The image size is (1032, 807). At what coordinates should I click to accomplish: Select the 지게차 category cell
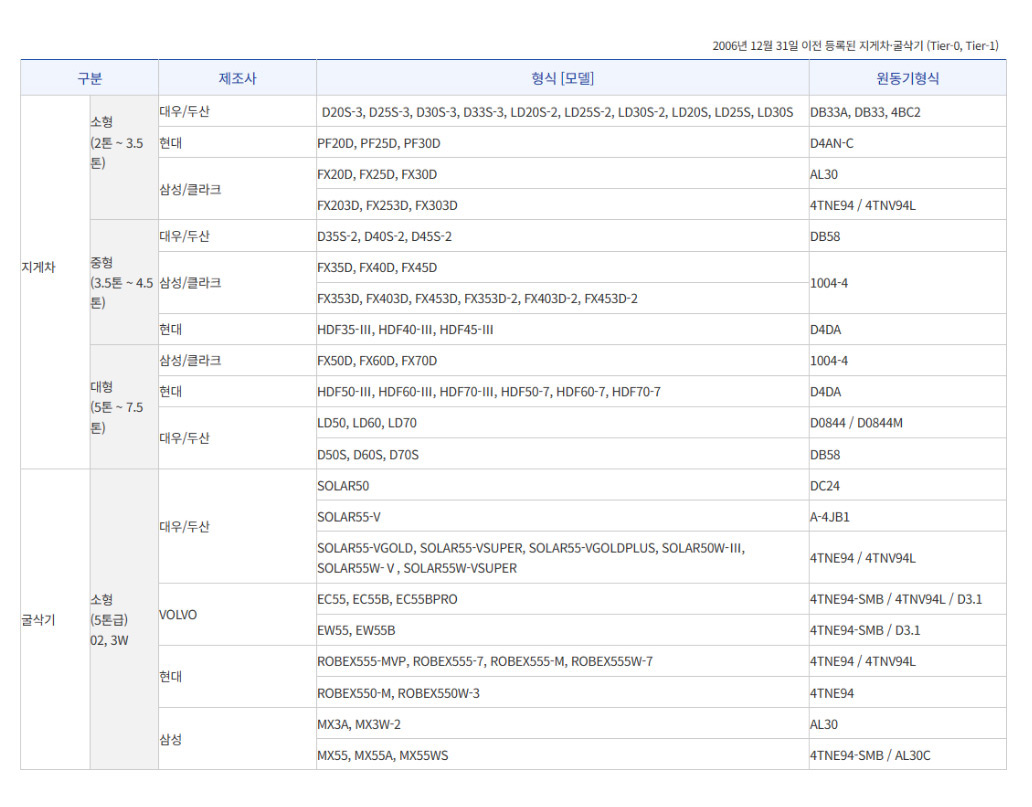coord(55,282)
